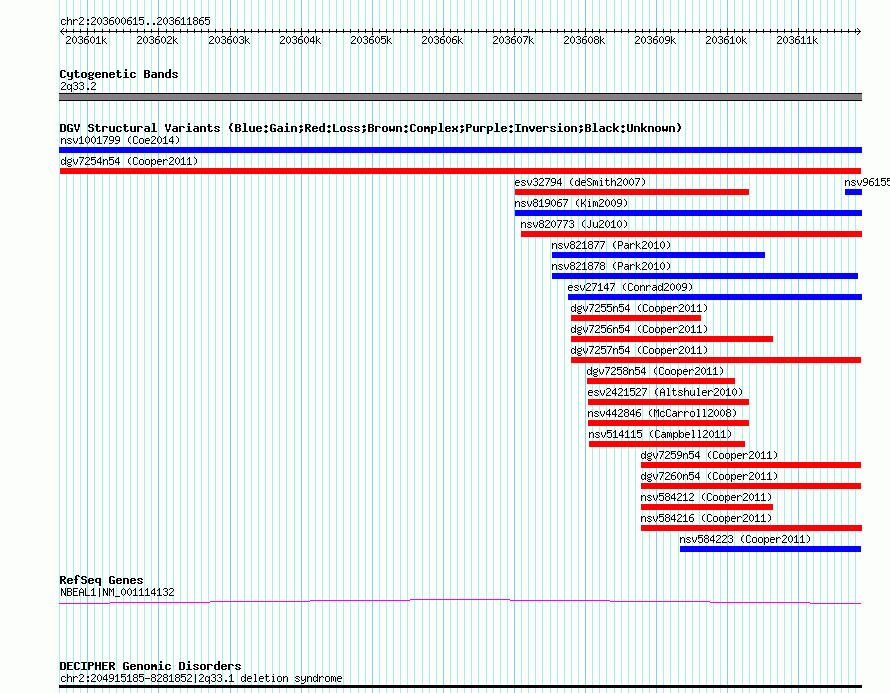Click the small blue nsv96155 bar at the edge
The width and height of the screenshot is (890, 693).
coord(853,192)
